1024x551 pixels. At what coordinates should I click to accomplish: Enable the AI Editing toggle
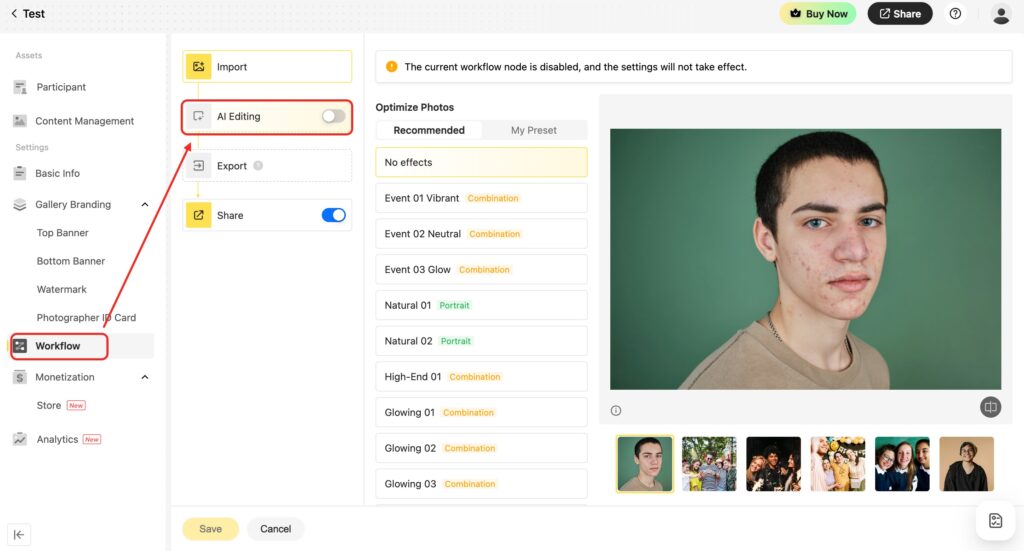coord(333,117)
